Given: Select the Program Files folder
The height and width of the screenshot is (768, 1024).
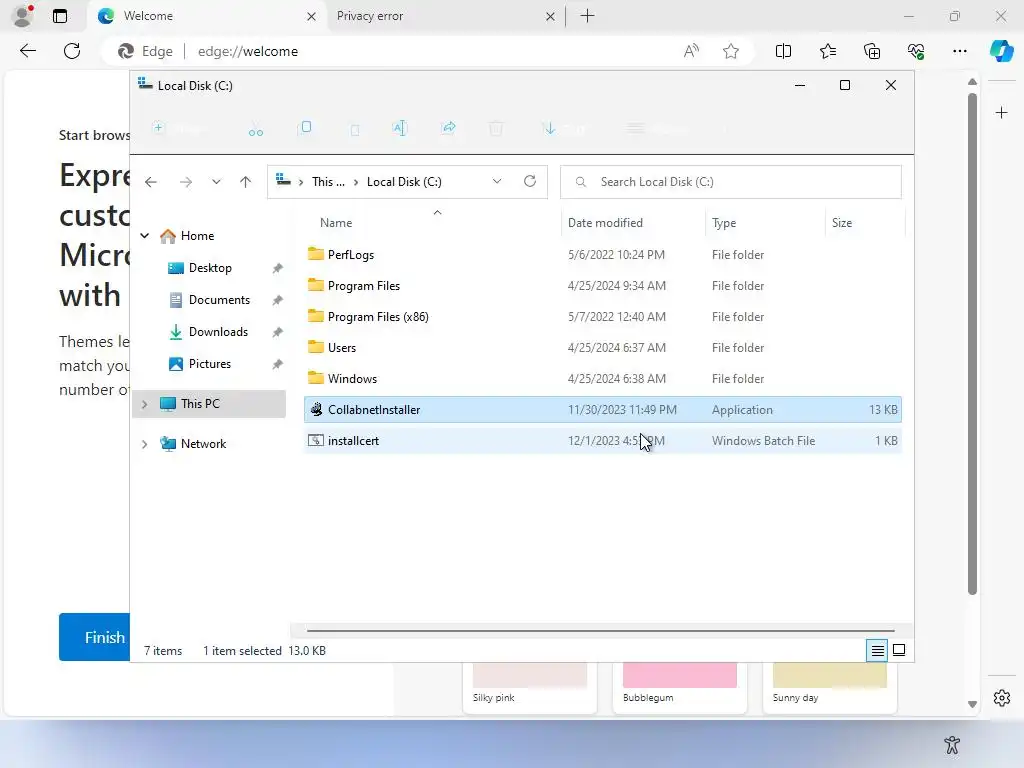Looking at the screenshot, I should click(602, 285).
